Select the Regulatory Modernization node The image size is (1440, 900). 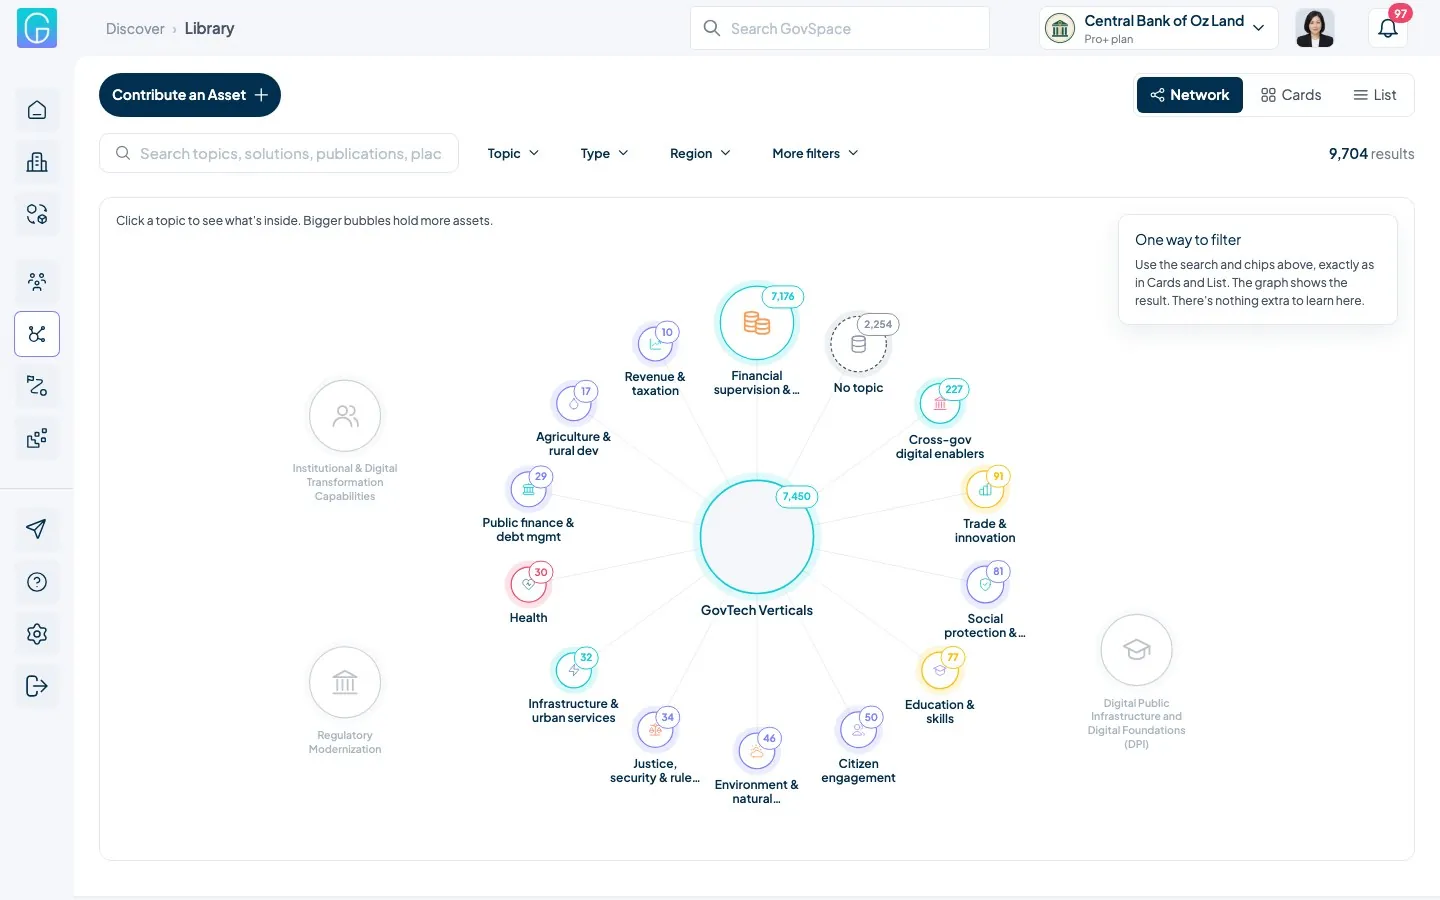pos(345,683)
